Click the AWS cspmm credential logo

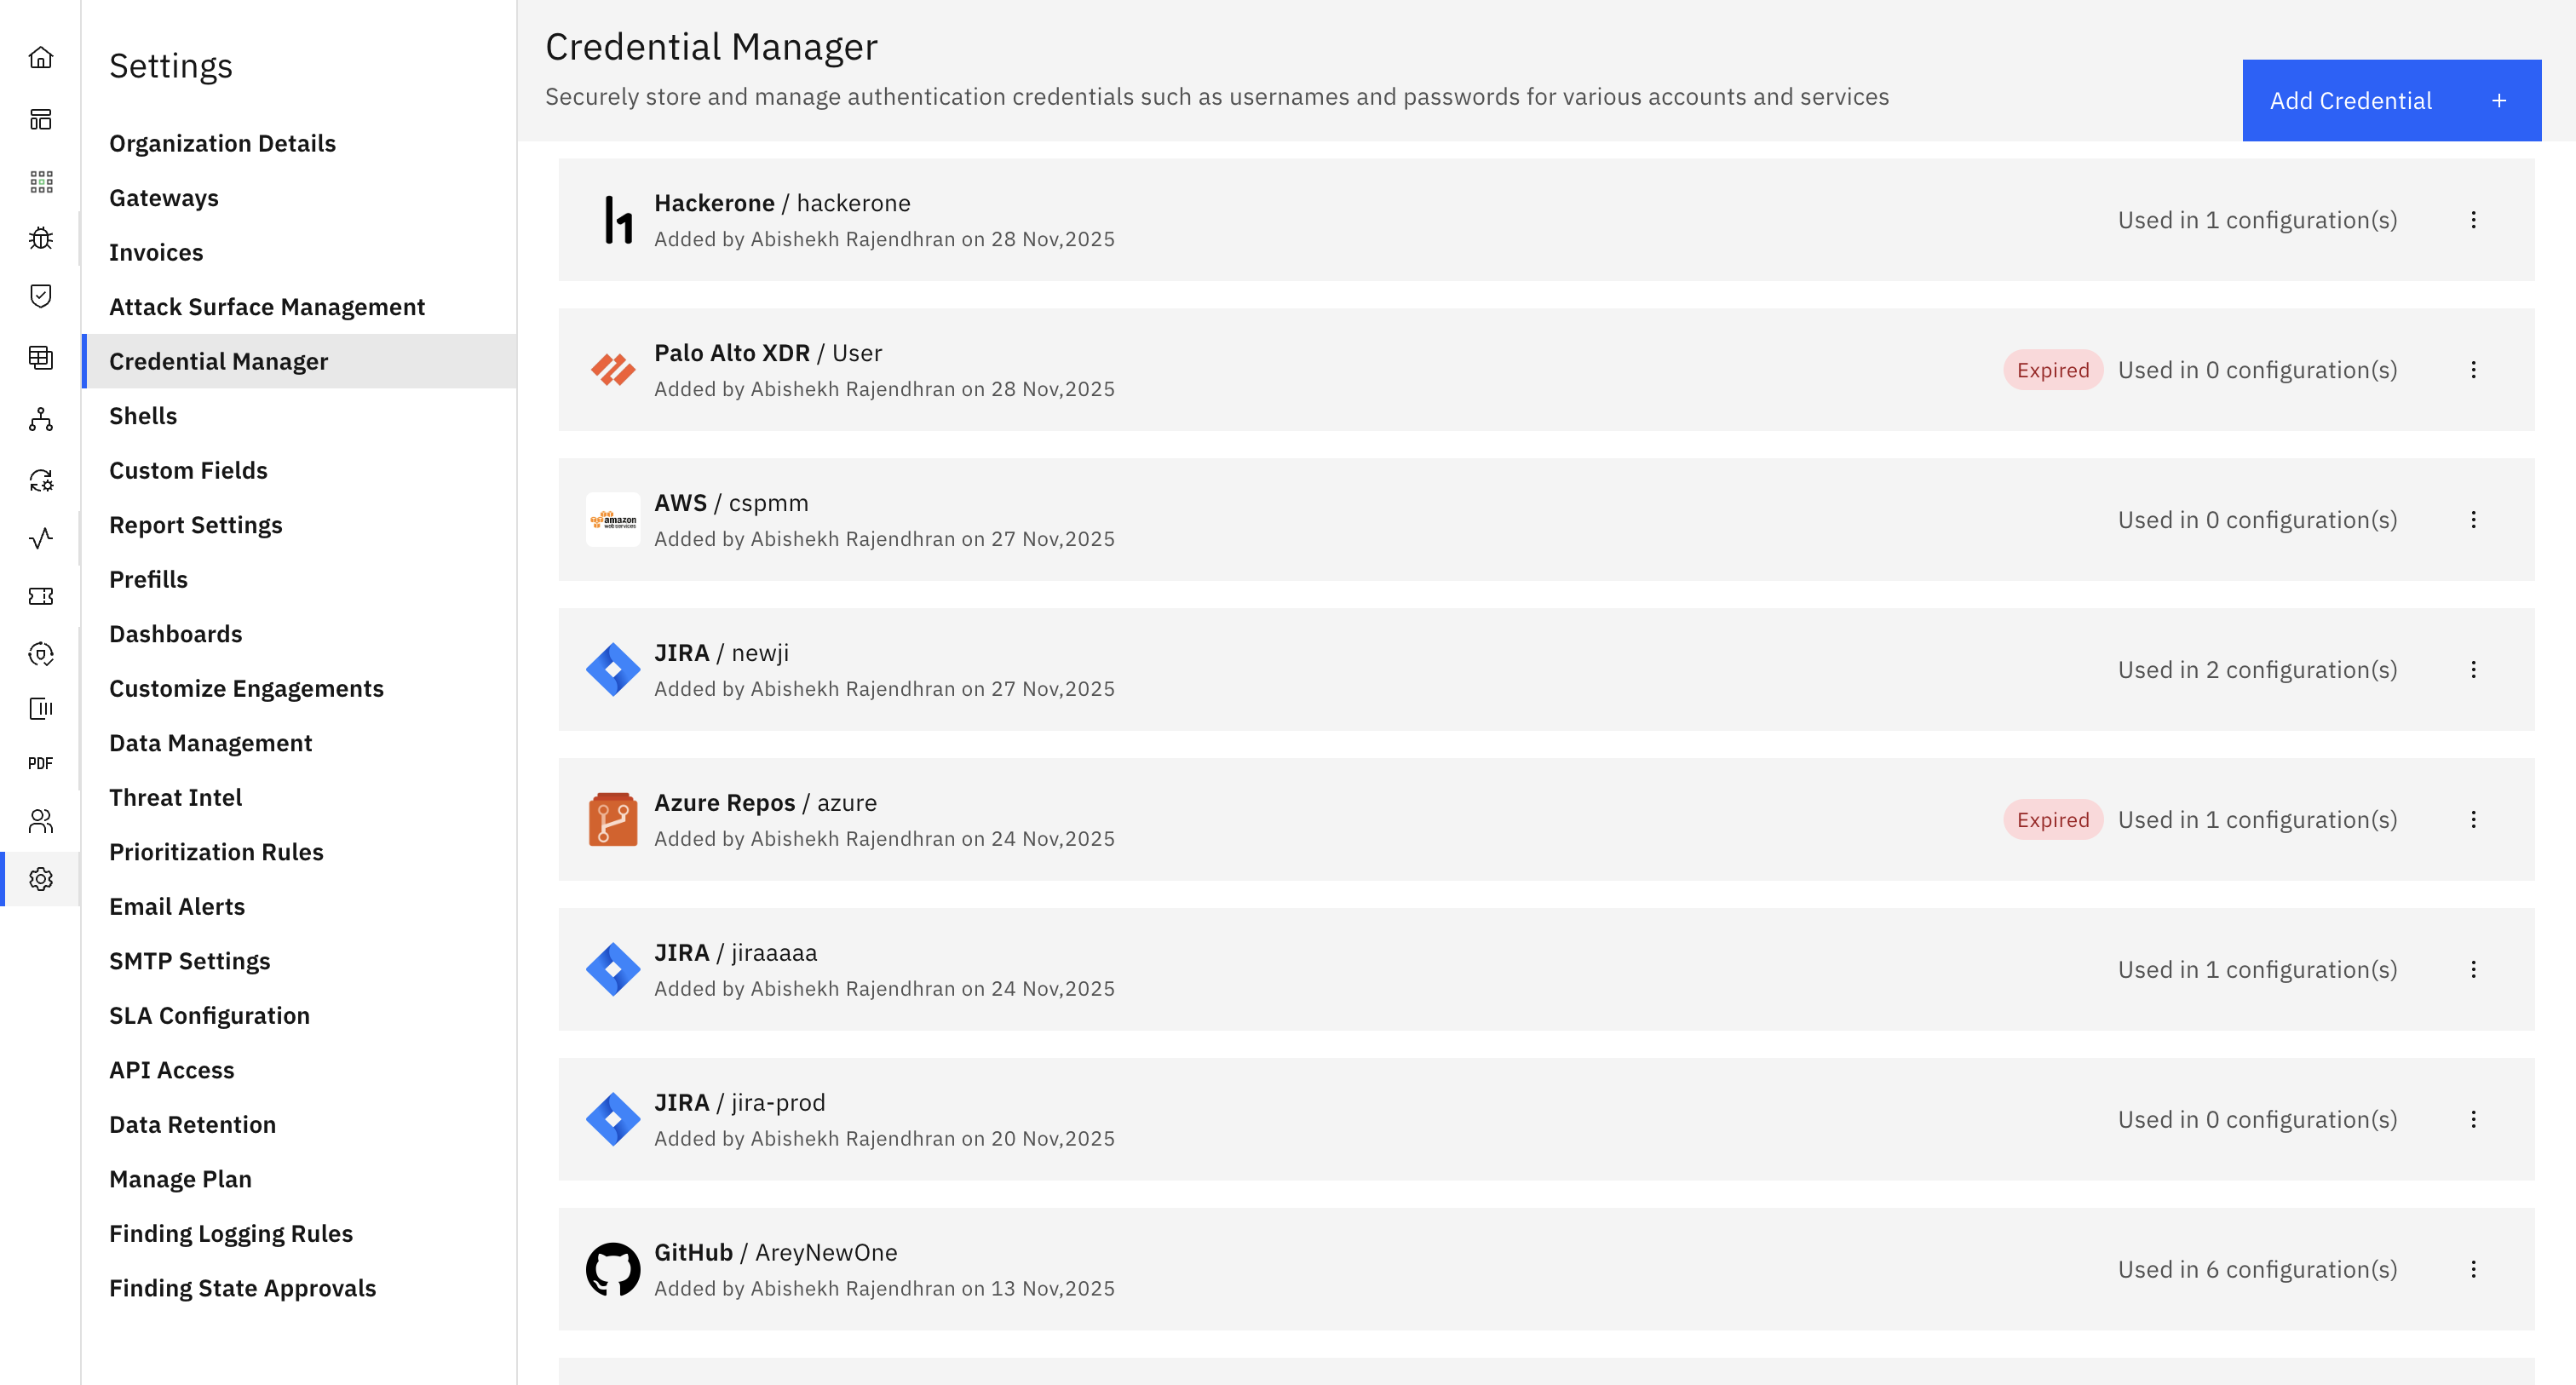click(613, 520)
